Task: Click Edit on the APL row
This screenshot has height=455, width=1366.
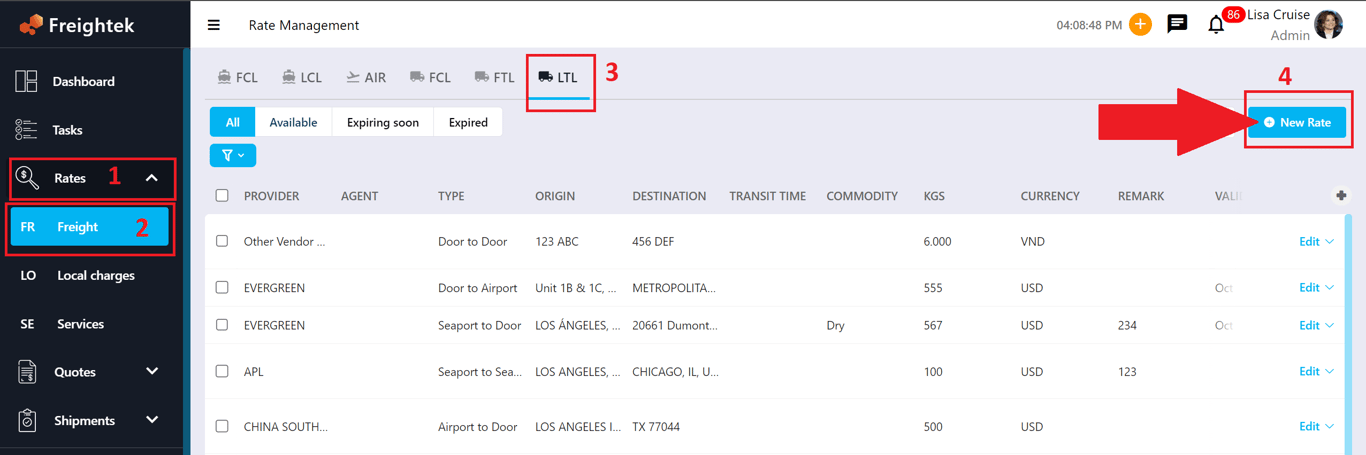Action: (x=1309, y=371)
